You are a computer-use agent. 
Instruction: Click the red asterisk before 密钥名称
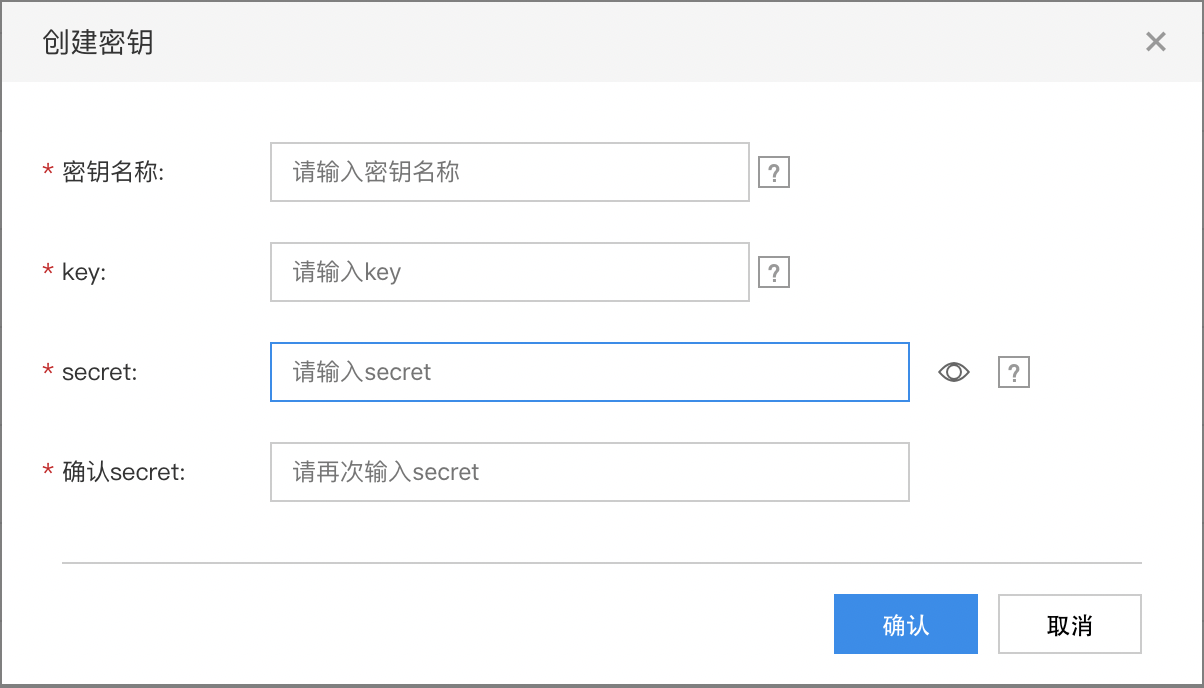coord(48,173)
